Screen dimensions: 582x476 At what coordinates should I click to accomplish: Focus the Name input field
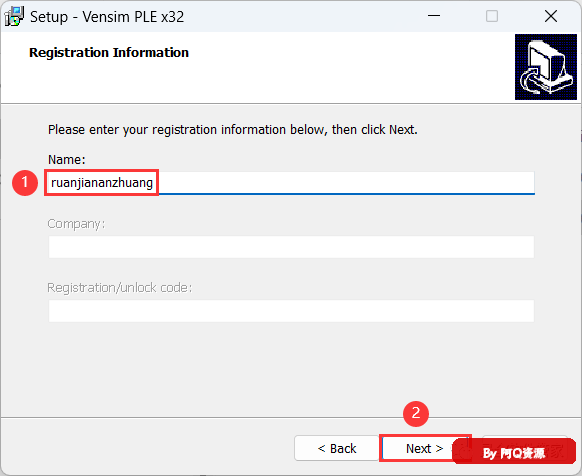point(291,183)
